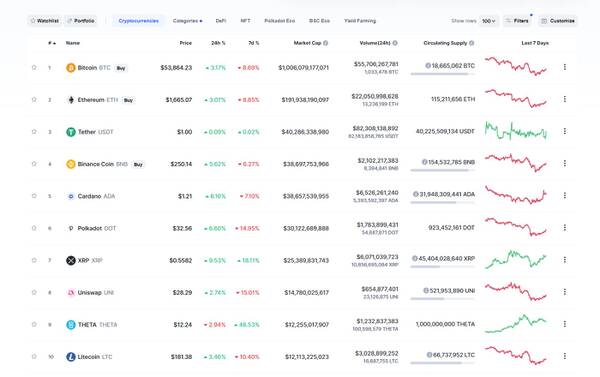Click the Bitcoin coin logo
Viewport: 600px width, 377px height.
pyautogui.click(x=71, y=68)
